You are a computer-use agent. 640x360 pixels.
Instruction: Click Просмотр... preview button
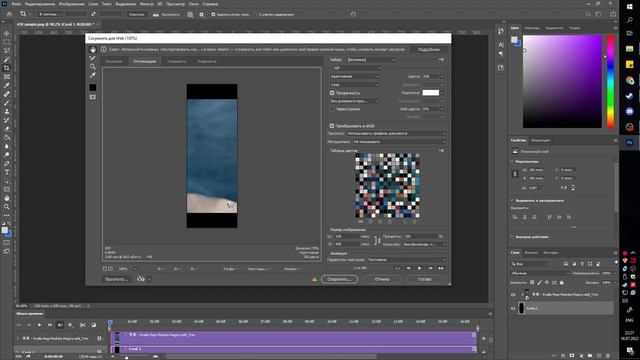116,279
